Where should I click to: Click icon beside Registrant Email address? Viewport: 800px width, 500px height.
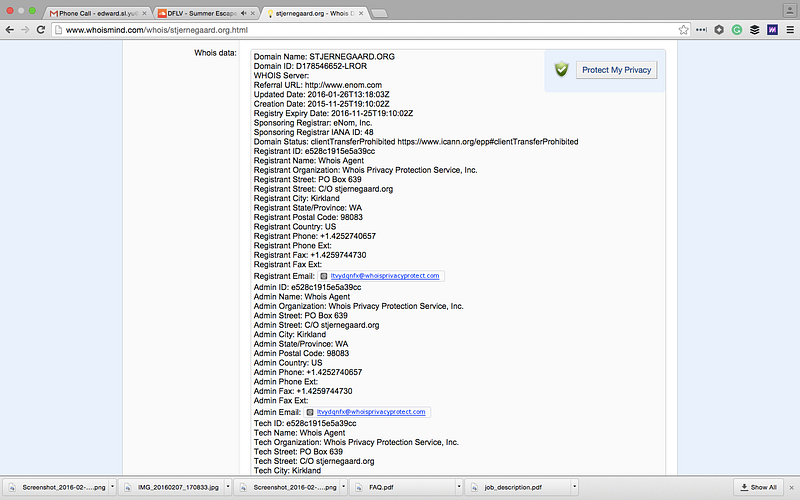323,276
